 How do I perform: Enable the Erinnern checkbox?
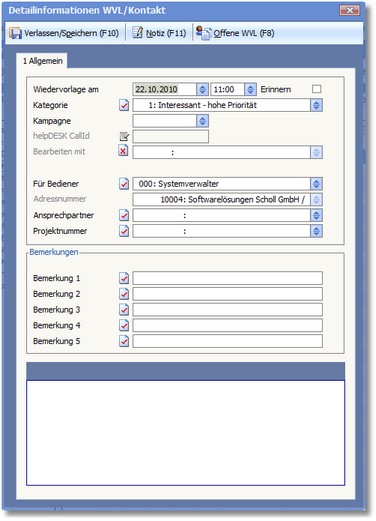pyautogui.click(x=316, y=89)
